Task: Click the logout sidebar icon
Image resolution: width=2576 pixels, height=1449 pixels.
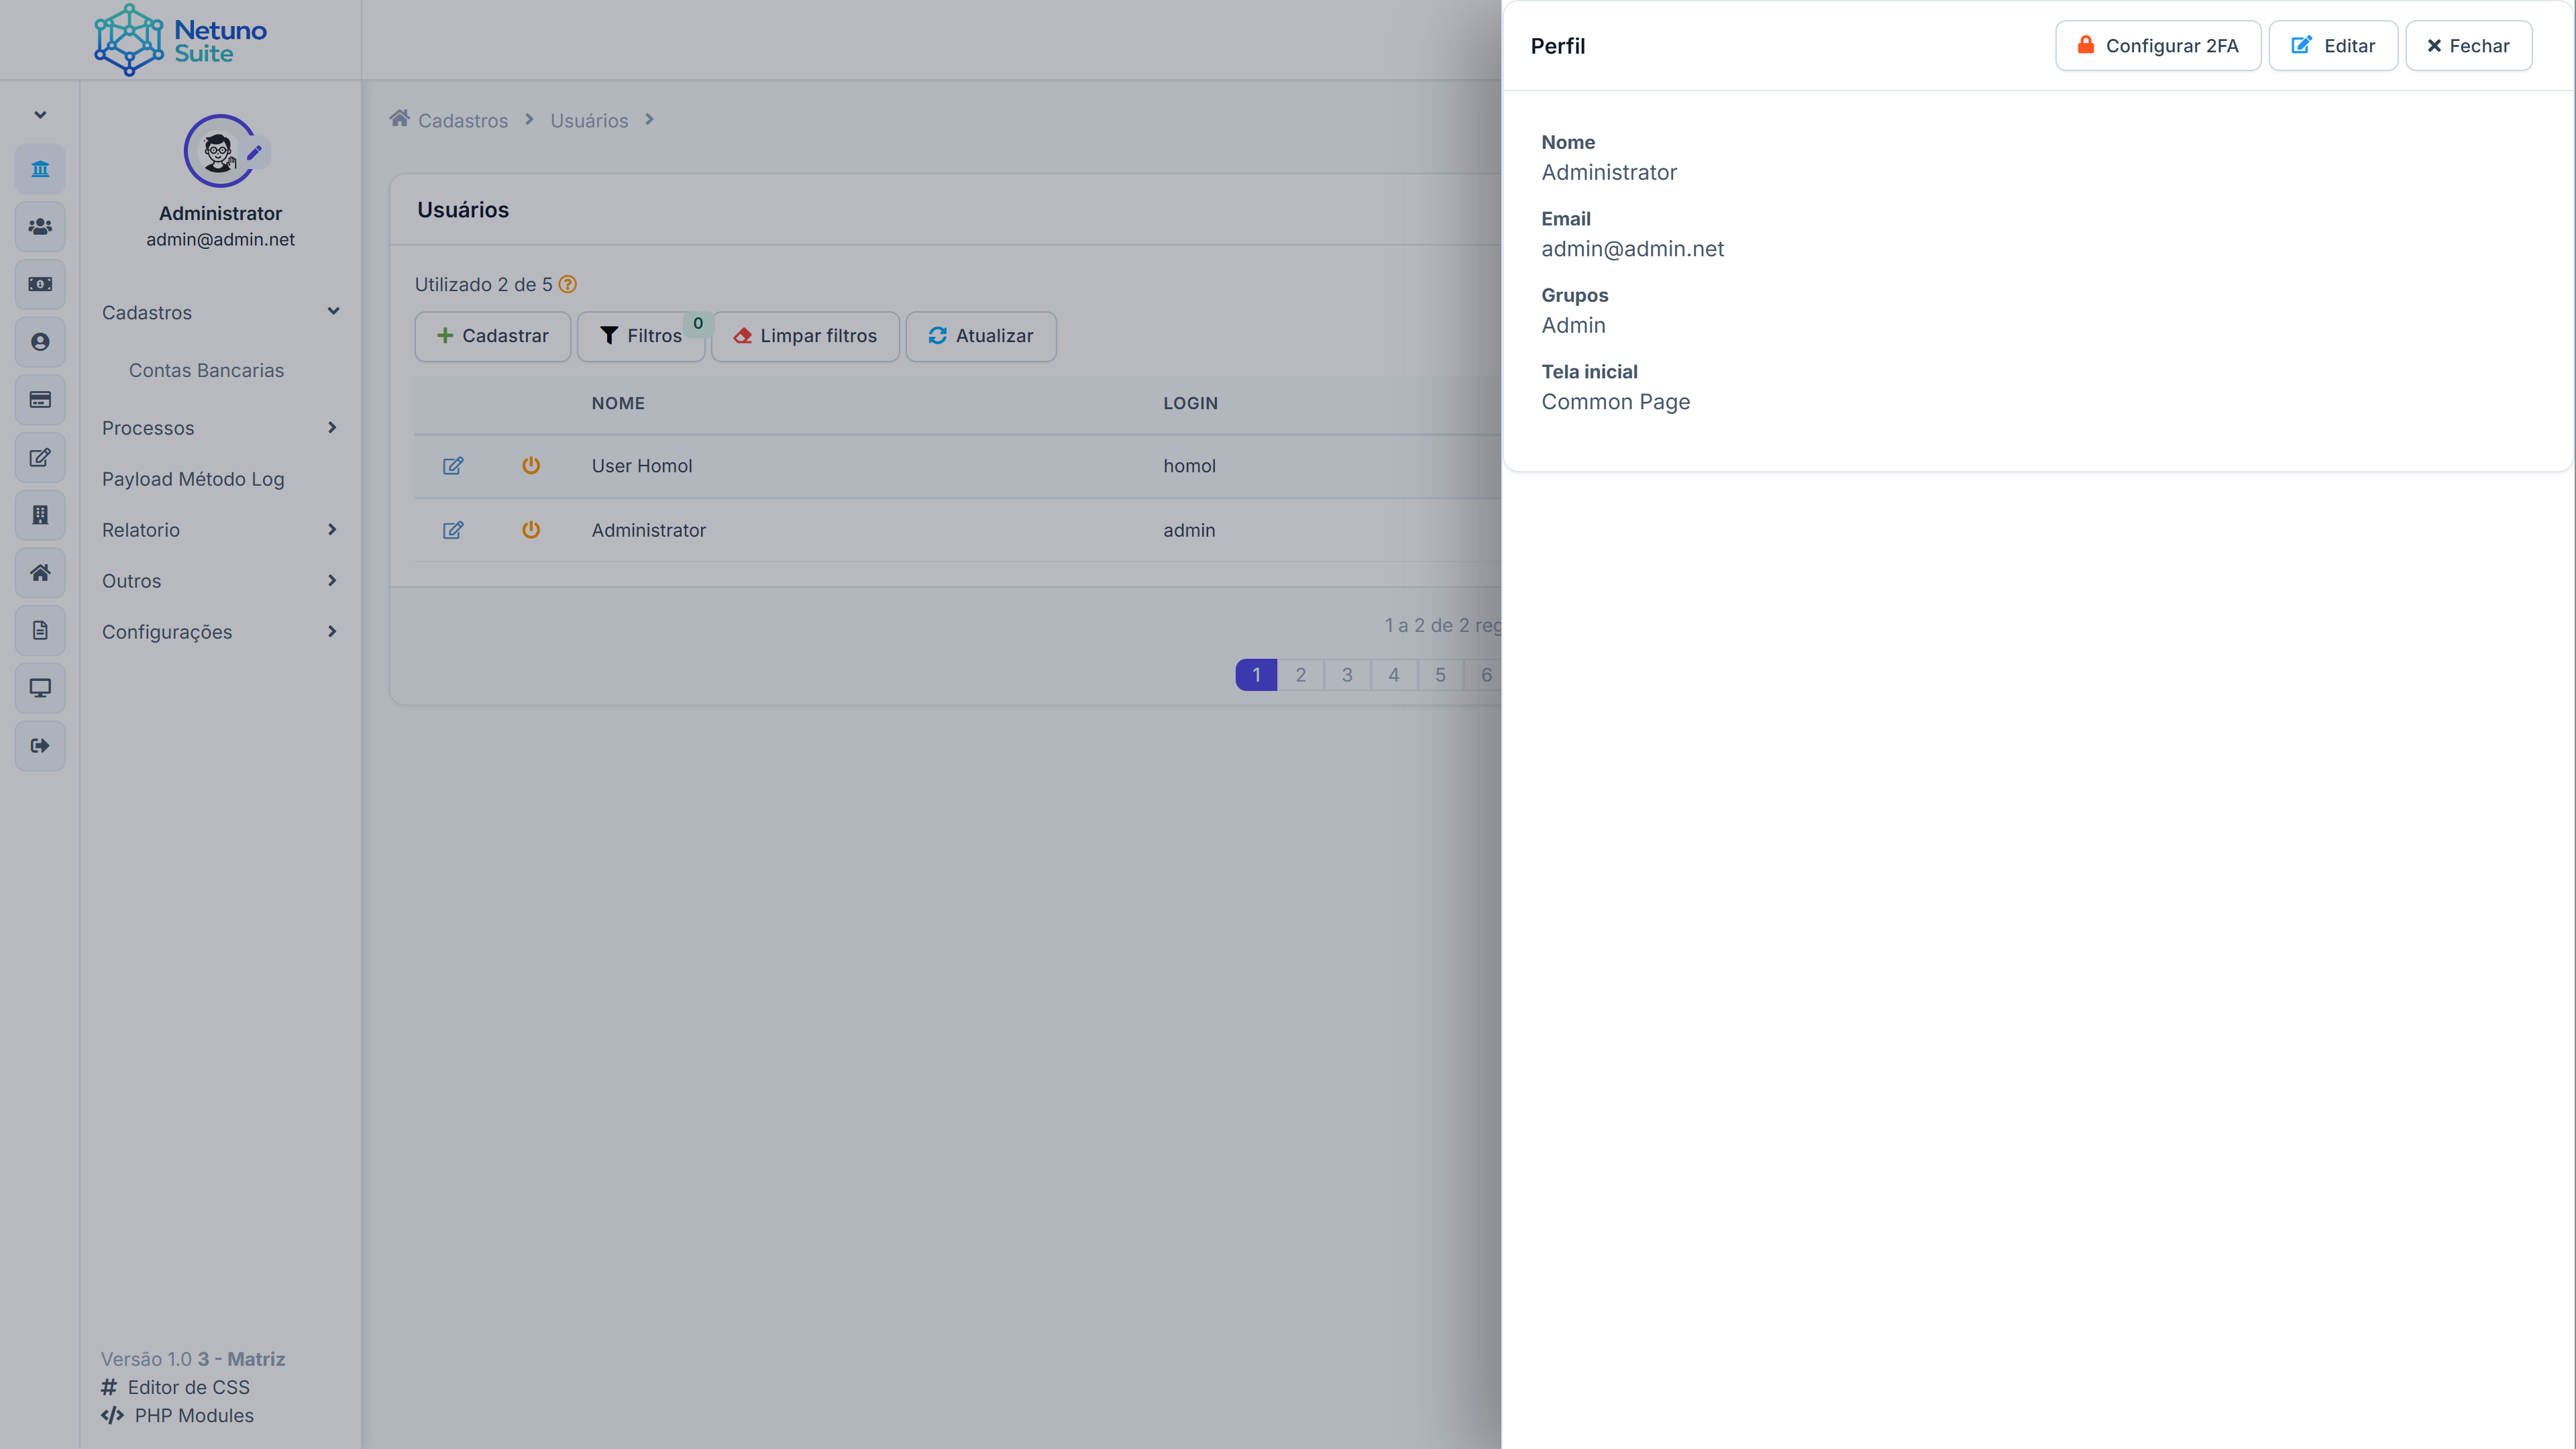Action: 40,746
